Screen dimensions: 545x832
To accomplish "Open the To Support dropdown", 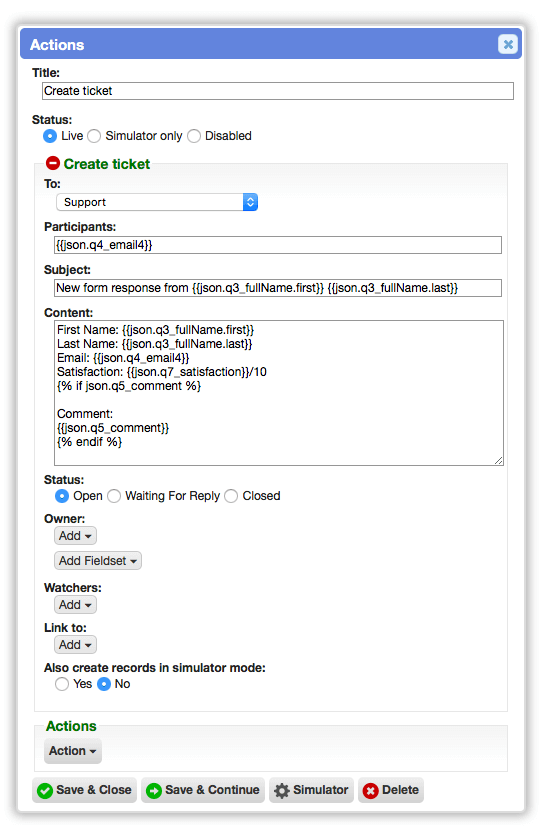I will pyautogui.click(x=157, y=202).
